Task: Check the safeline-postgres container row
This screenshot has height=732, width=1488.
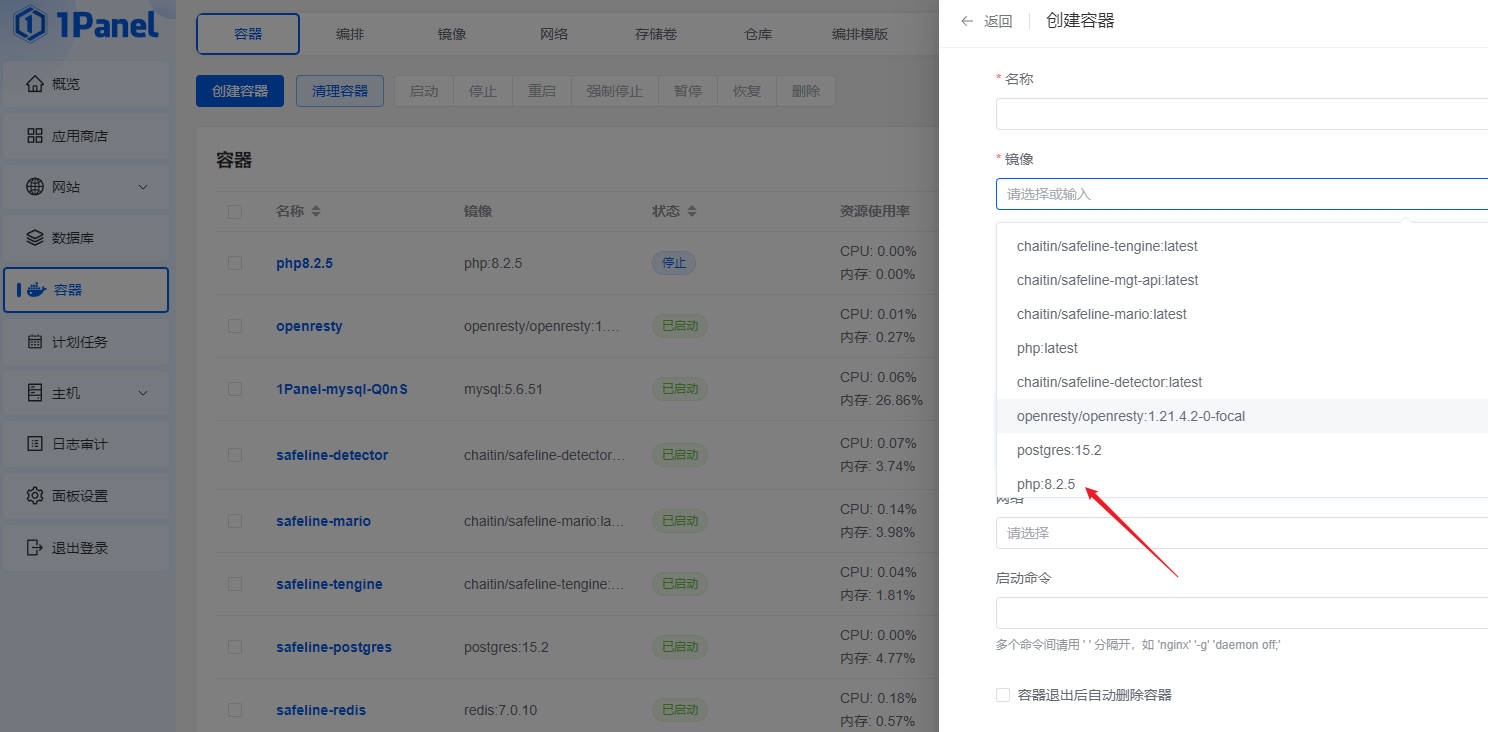Action: click(x=235, y=647)
